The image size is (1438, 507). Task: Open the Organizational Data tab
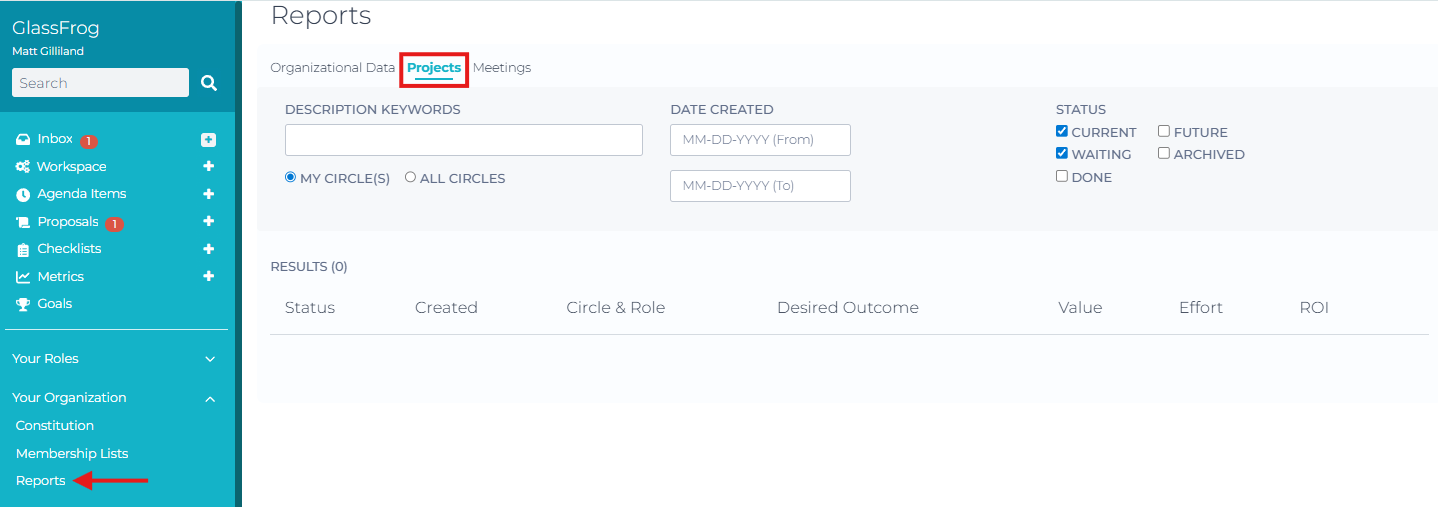pyautogui.click(x=332, y=68)
